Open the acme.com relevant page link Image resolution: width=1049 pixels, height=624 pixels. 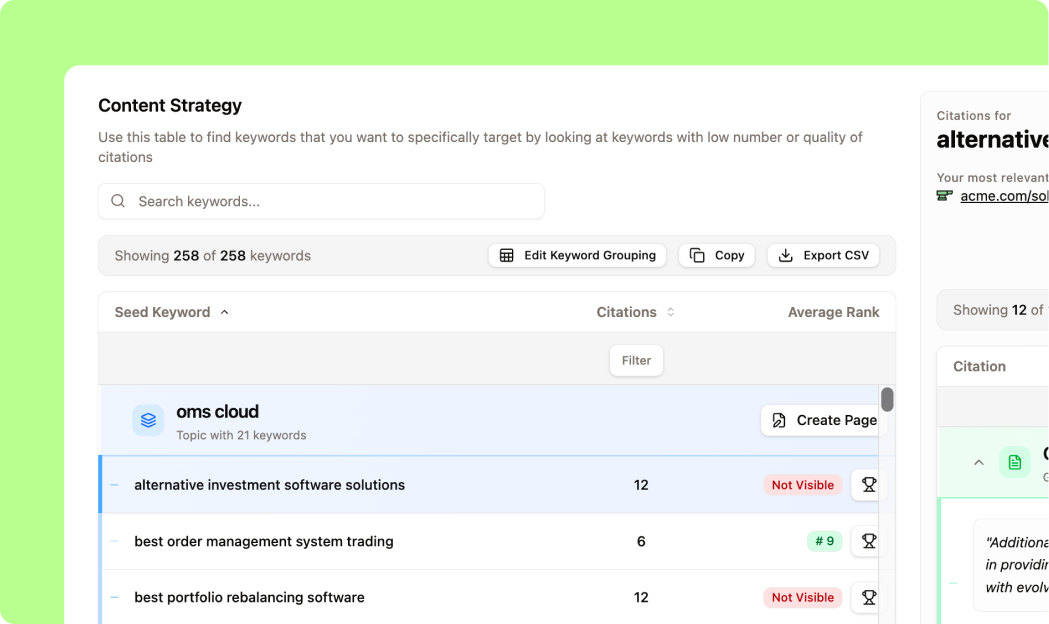[x=1004, y=196]
